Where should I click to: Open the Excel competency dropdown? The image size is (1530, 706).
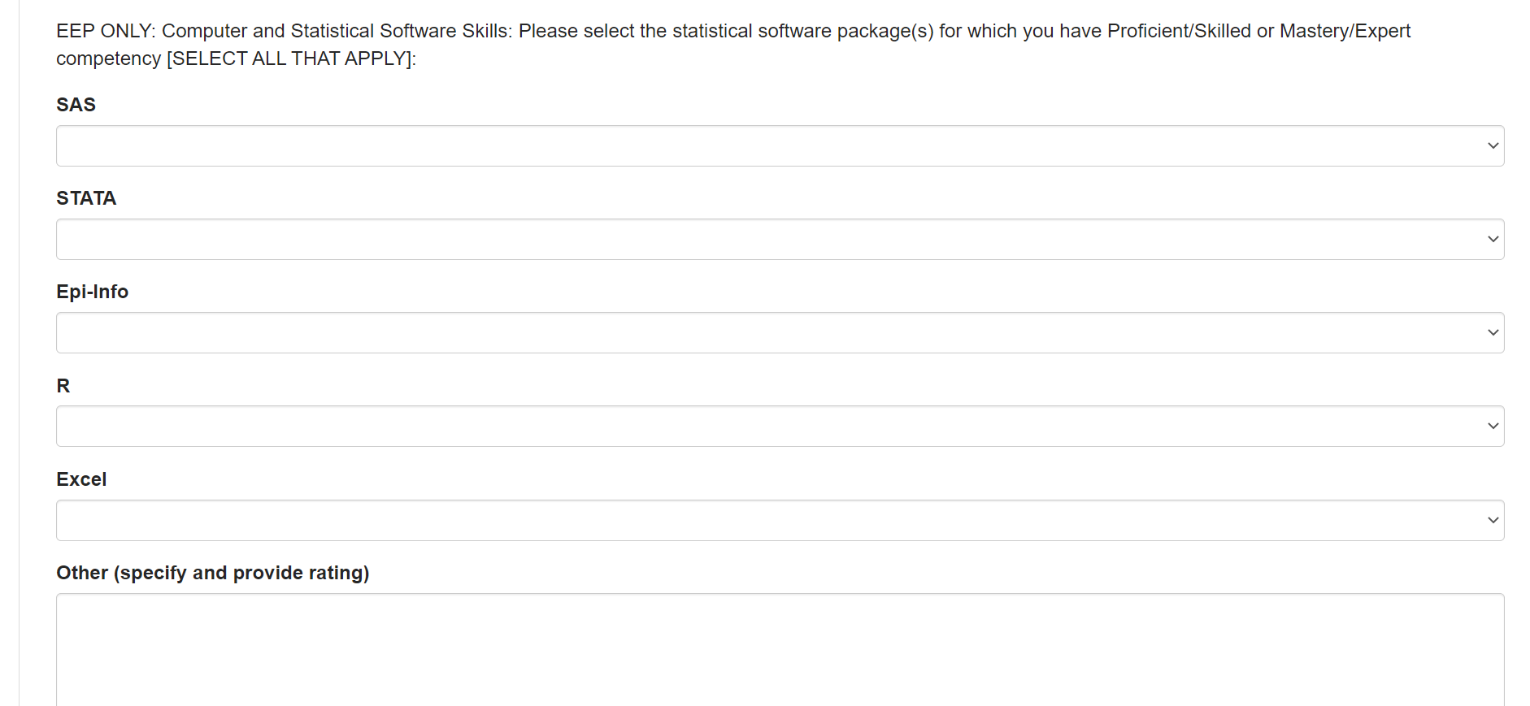tap(780, 520)
